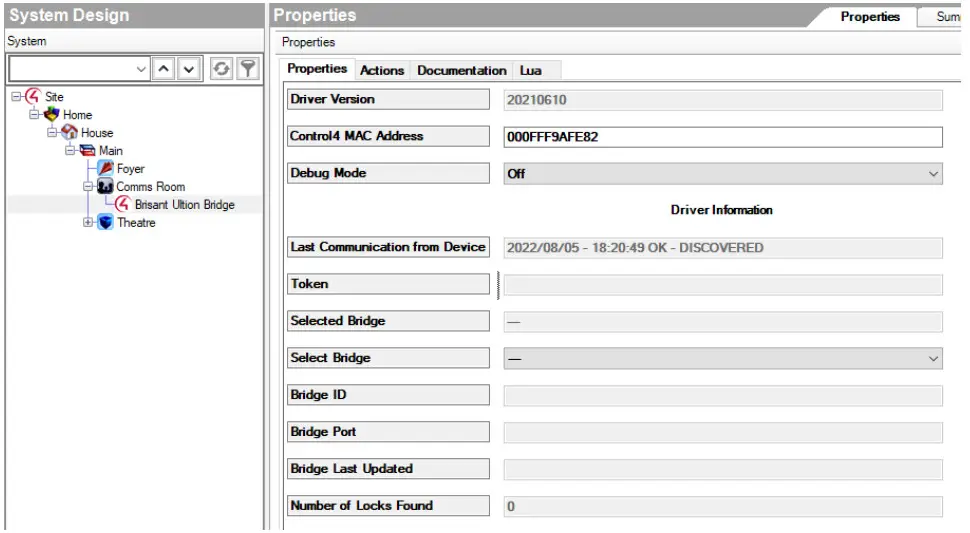Click the Control4 Site icon in tree
This screenshot has width=970, height=533.
(x=33, y=96)
